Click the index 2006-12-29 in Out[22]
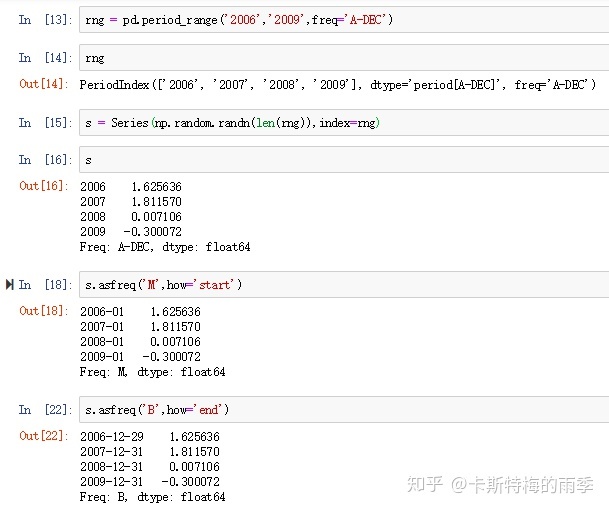This screenshot has width=609, height=511. point(112,437)
